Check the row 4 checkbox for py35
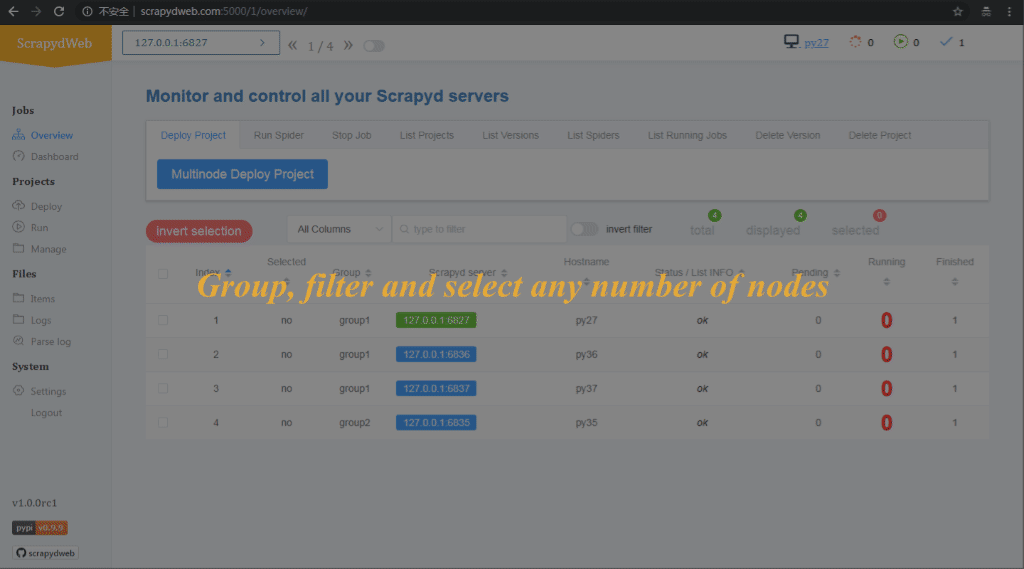Image resolution: width=1024 pixels, height=569 pixels. pyautogui.click(x=163, y=423)
